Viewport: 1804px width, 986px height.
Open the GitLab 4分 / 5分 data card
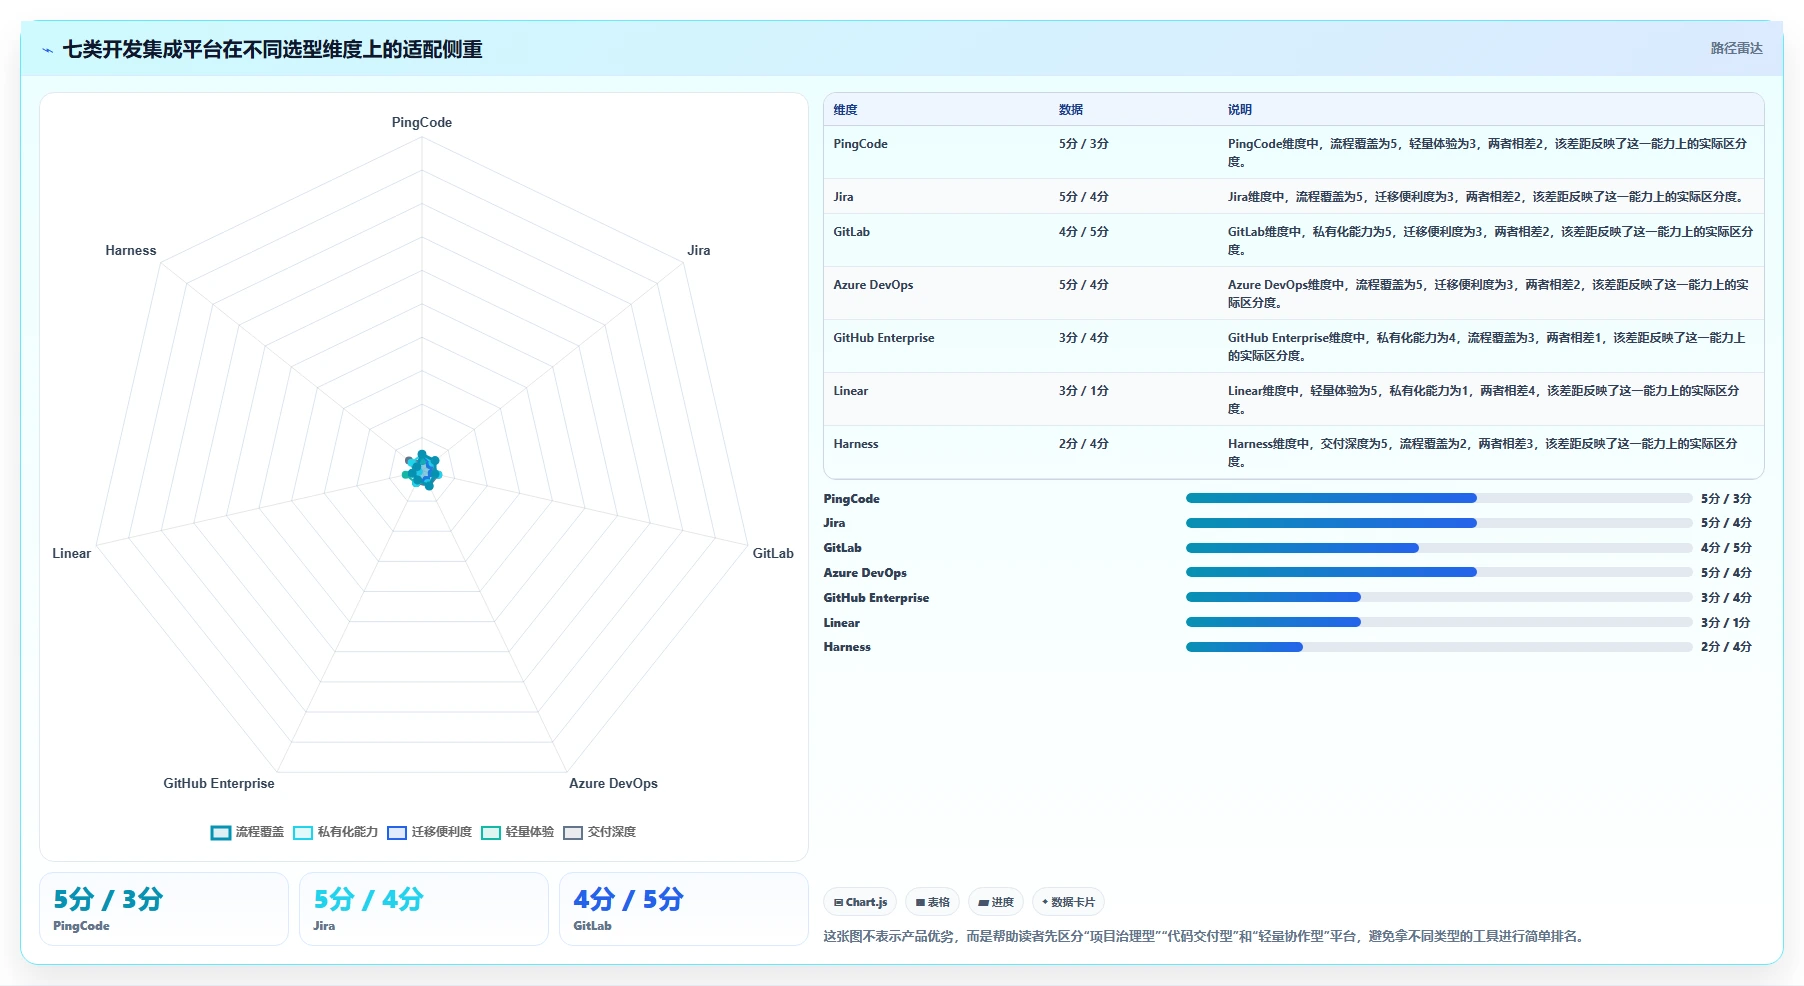684,909
